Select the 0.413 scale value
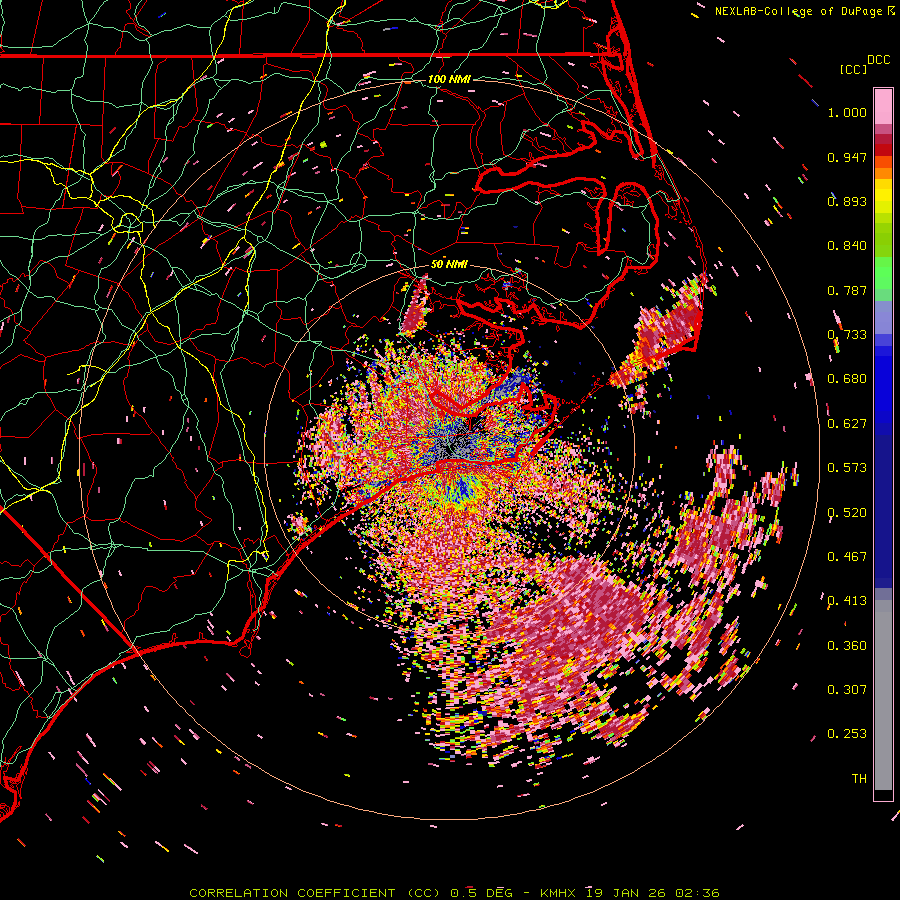The height and width of the screenshot is (900, 900). (847, 601)
